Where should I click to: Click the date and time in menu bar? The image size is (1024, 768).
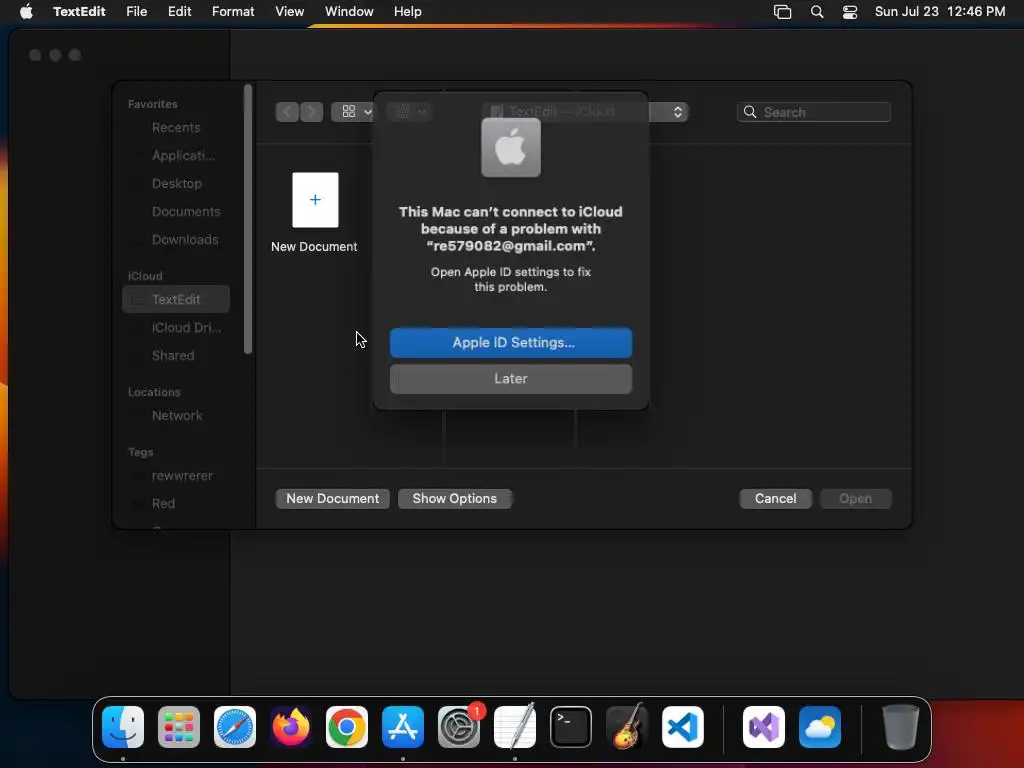[x=940, y=12]
